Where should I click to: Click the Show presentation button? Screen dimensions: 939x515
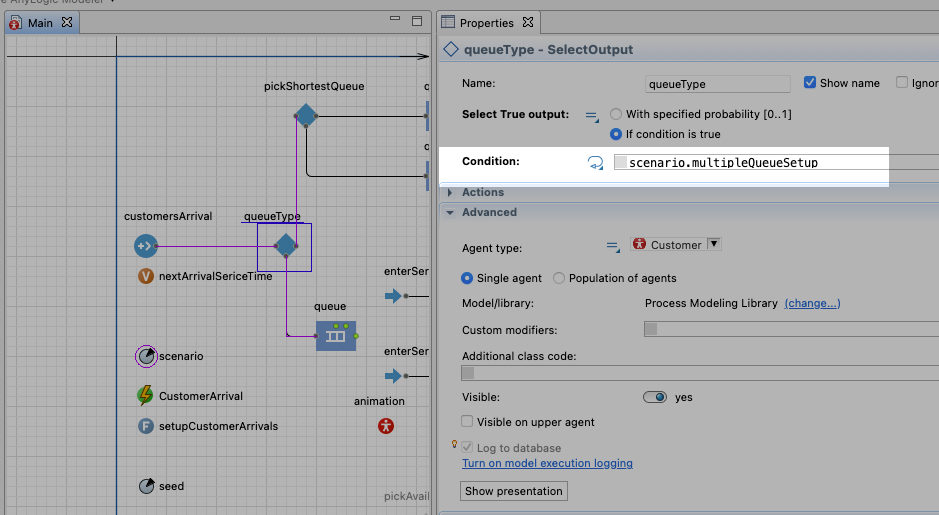click(x=514, y=491)
